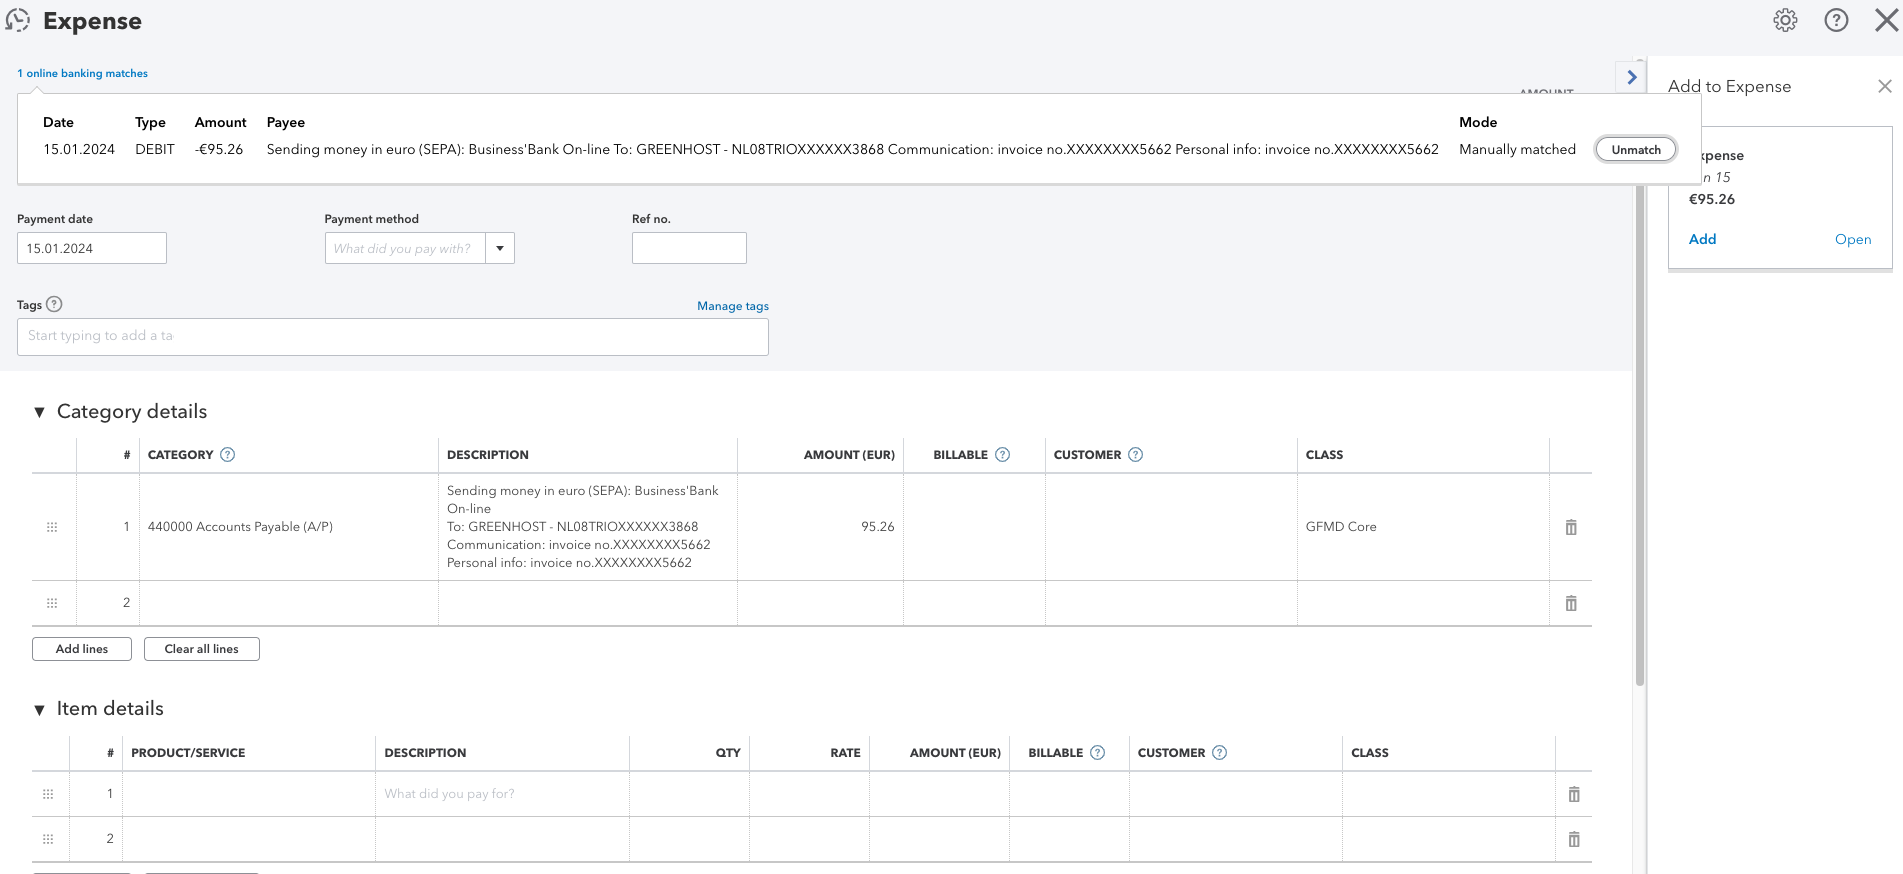Collapse the Add to Expense side panel
The height and width of the screenshot is (874, 1903).
[1632, 77]
